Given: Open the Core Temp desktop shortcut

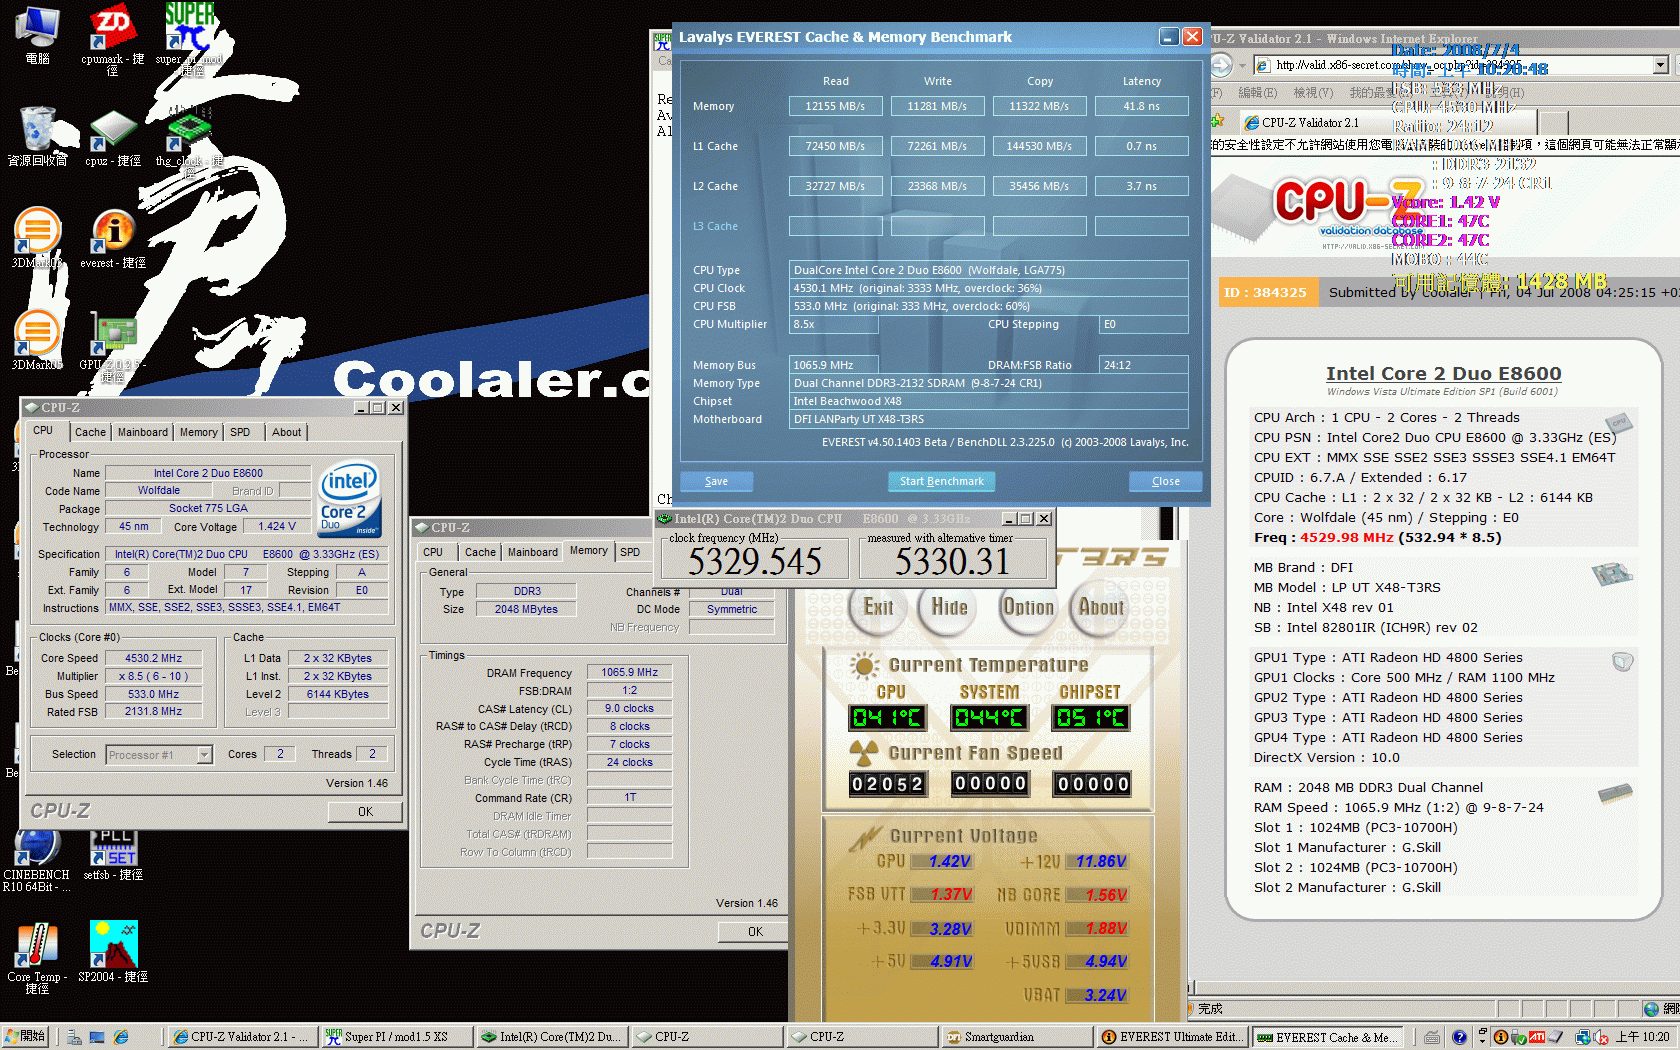Looking at the screenshot, I should point(37,958).
